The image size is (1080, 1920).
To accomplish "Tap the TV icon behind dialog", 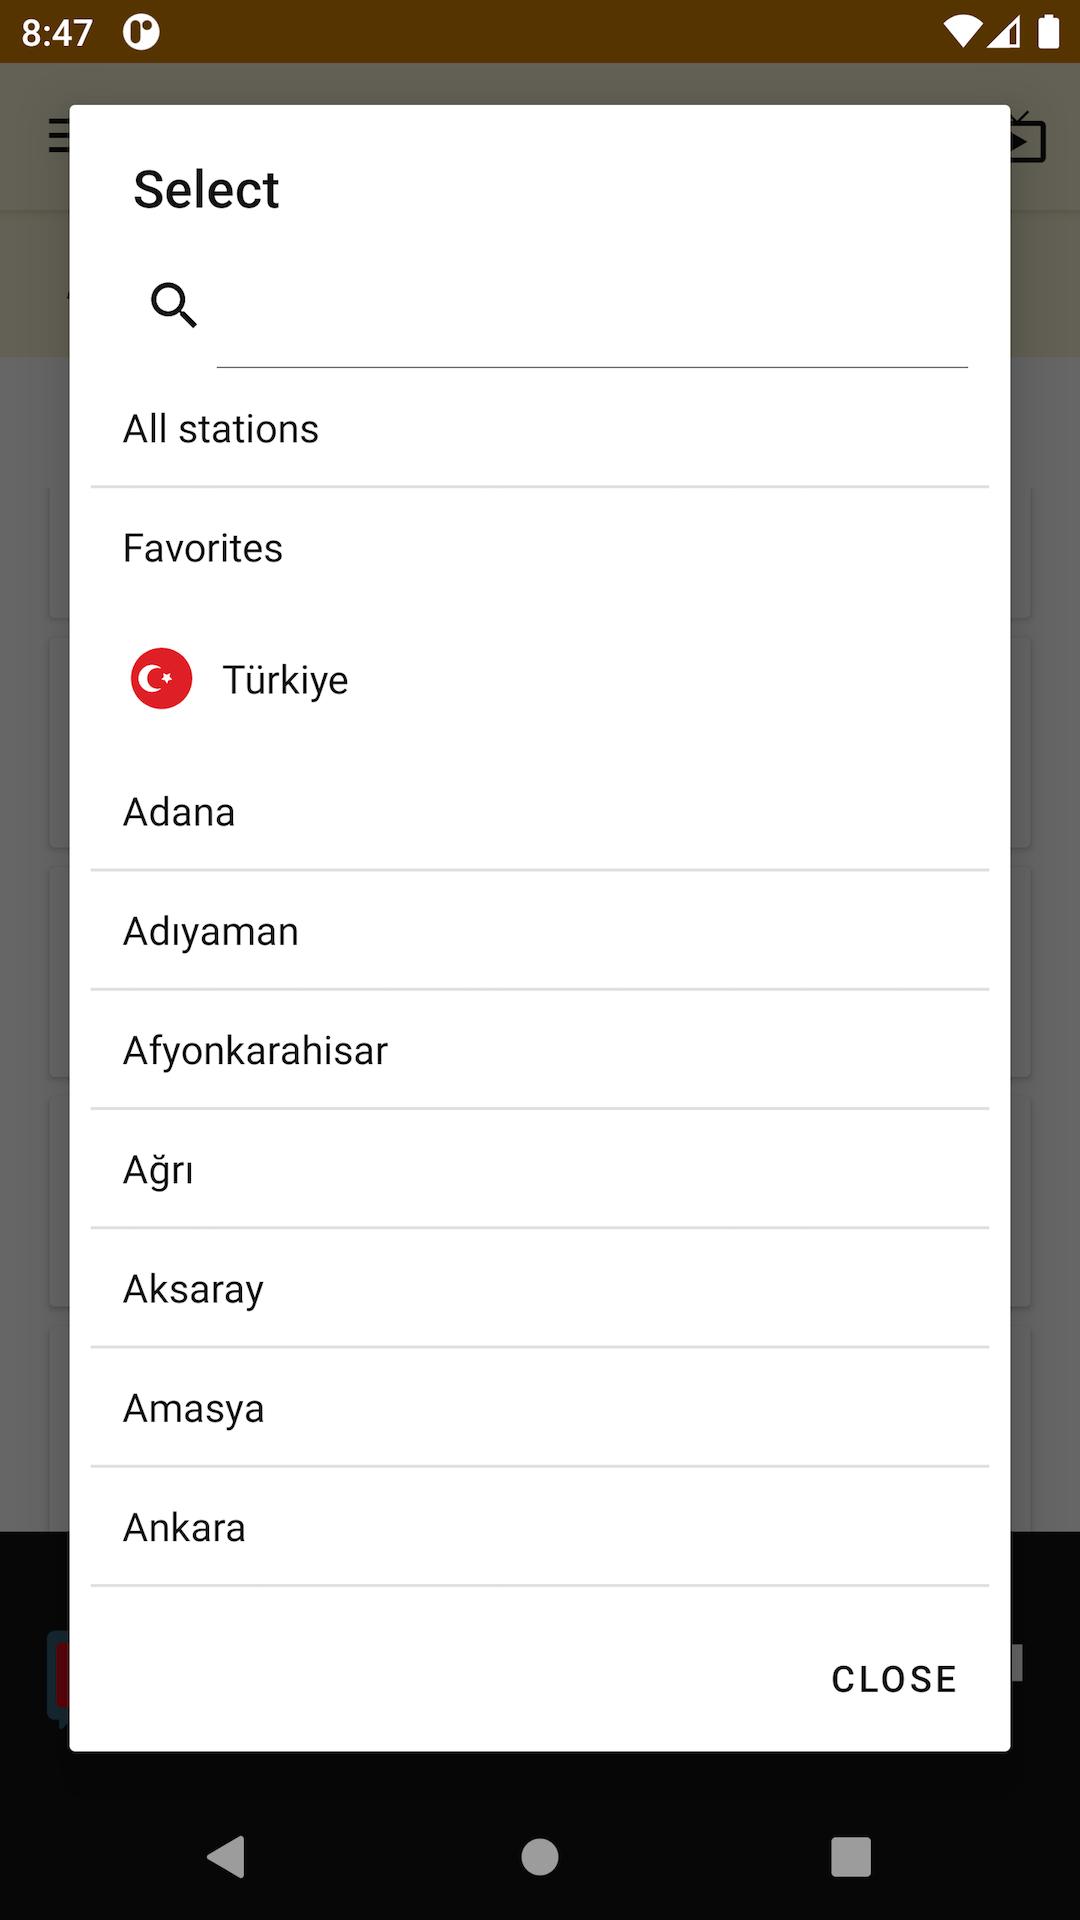I will [x=1028, y=137].
